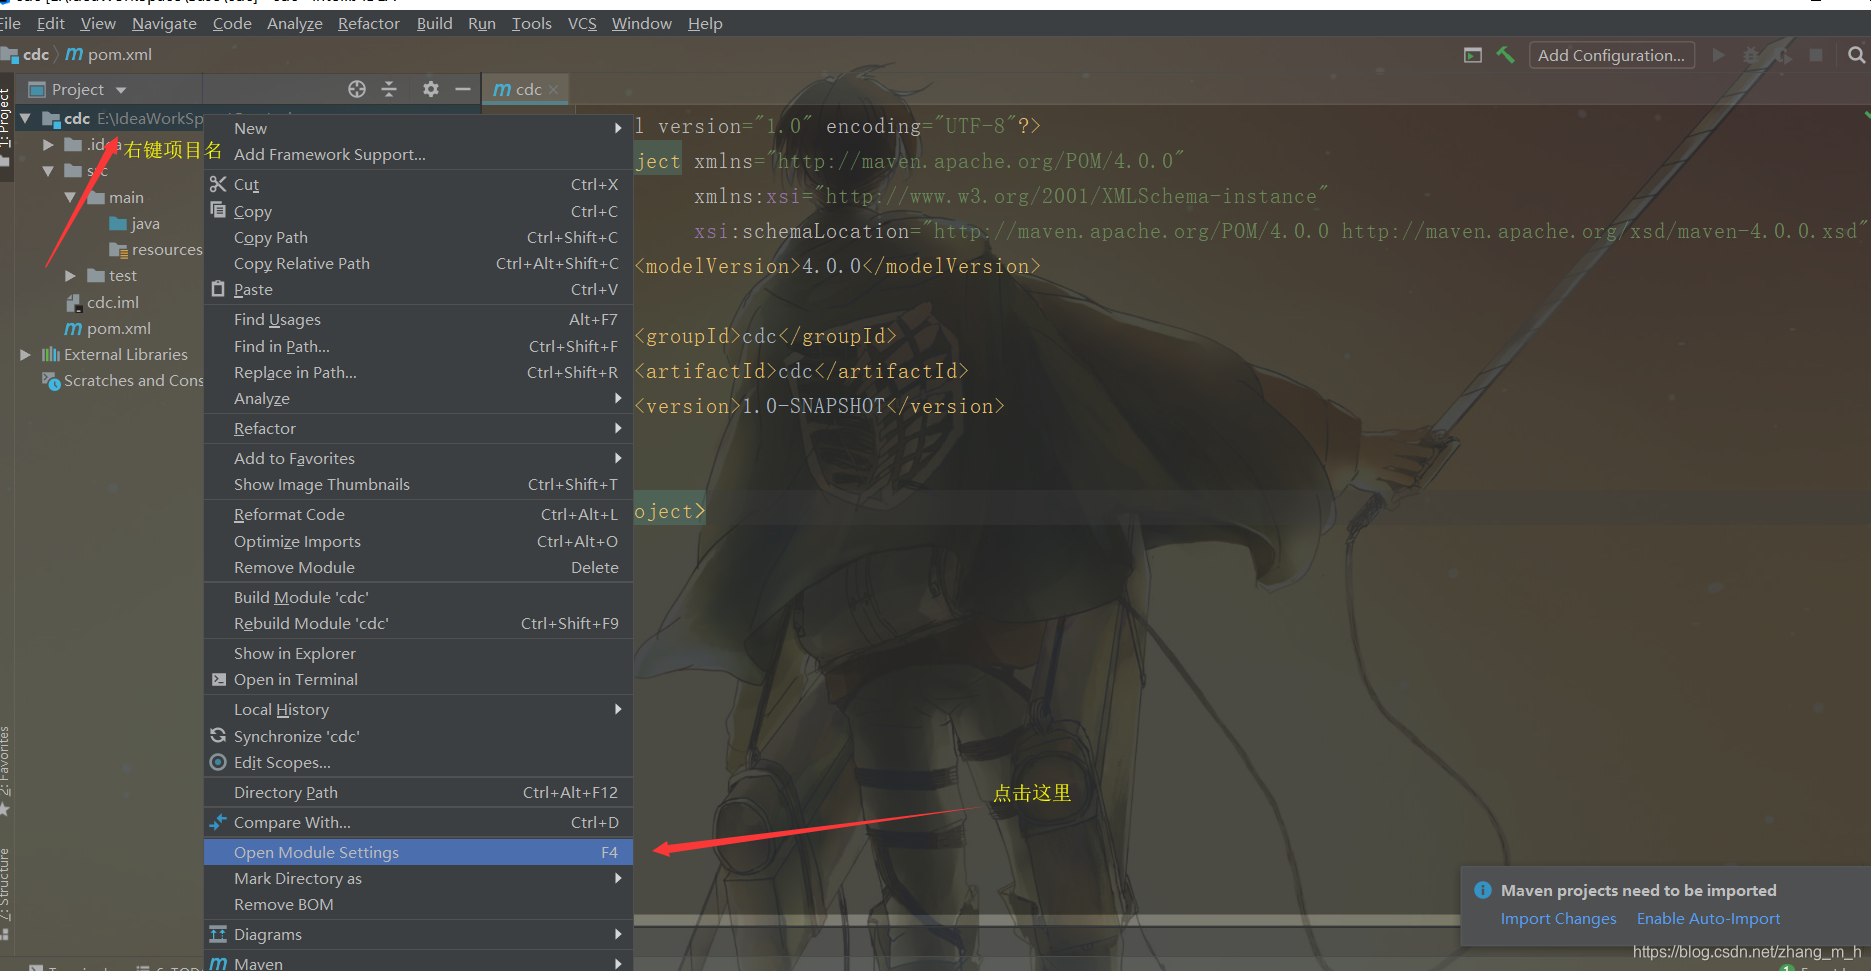Click the Collapse All icon in the Project panel
Image resolution: width=1871 pixels, height=971 pixels.
389,89
